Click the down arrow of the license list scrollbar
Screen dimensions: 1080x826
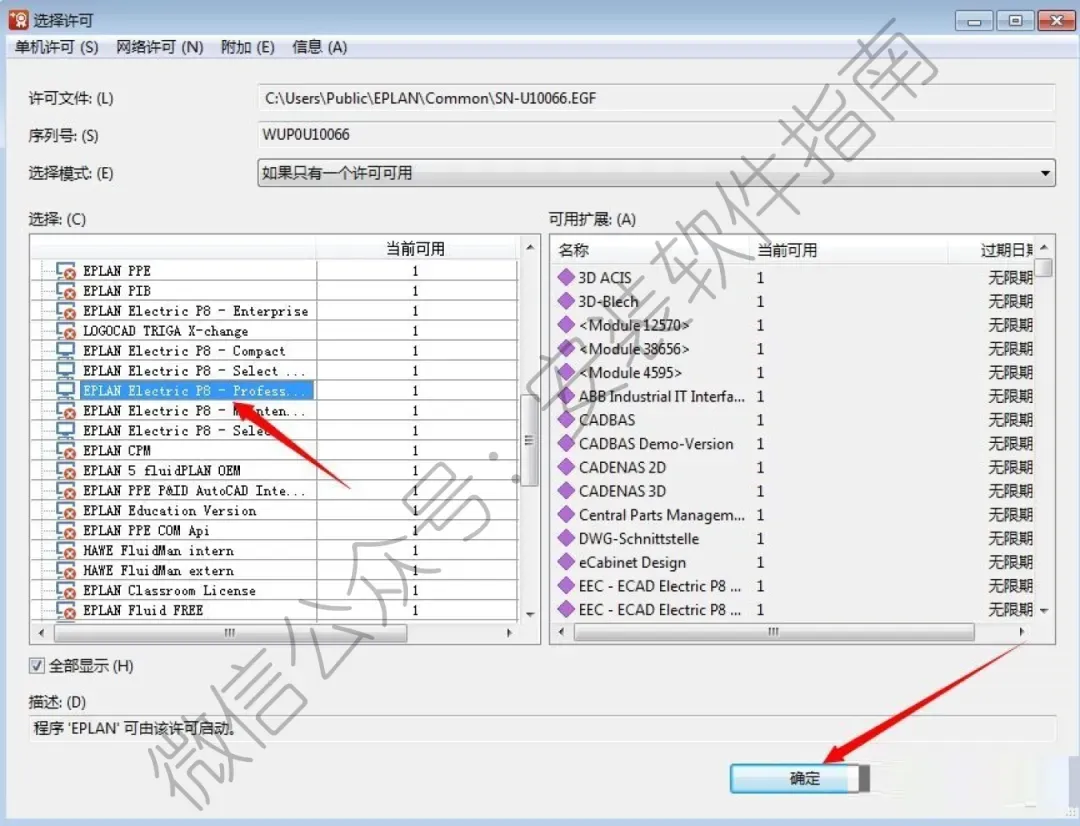pyautogui.click(x=530, y=614)
